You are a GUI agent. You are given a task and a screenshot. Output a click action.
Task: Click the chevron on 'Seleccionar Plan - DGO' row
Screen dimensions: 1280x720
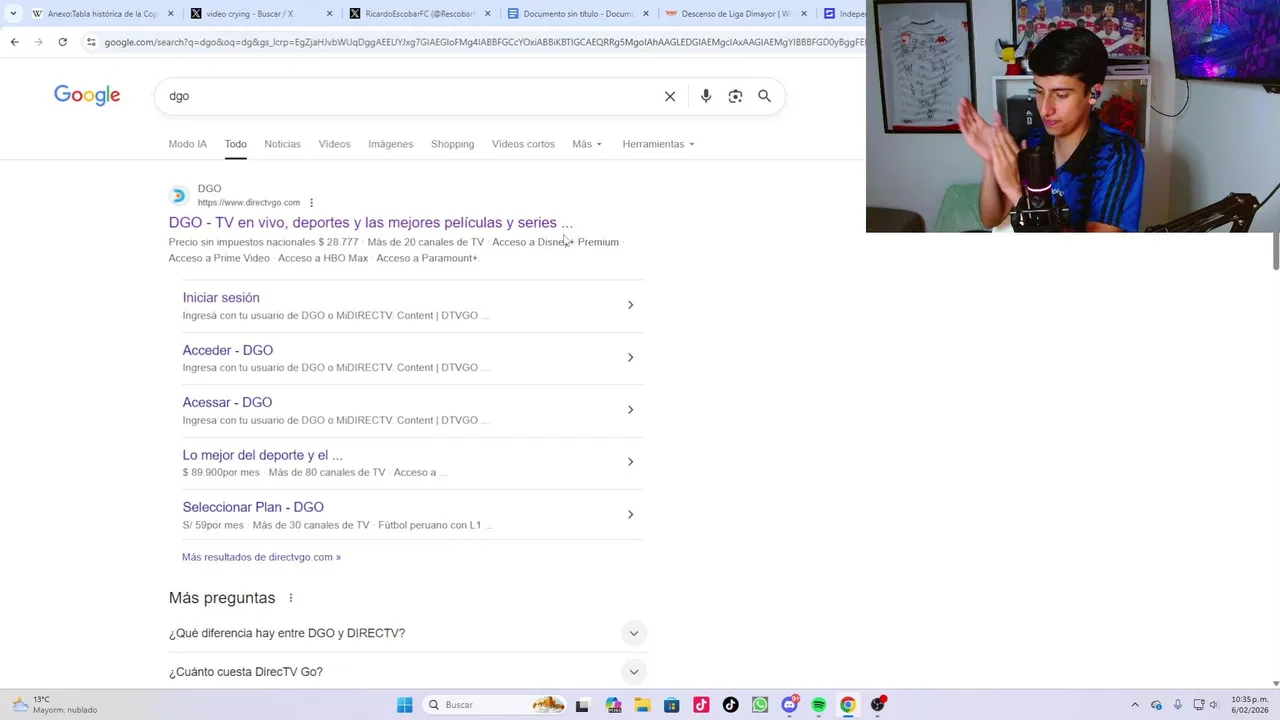(630, 514)
